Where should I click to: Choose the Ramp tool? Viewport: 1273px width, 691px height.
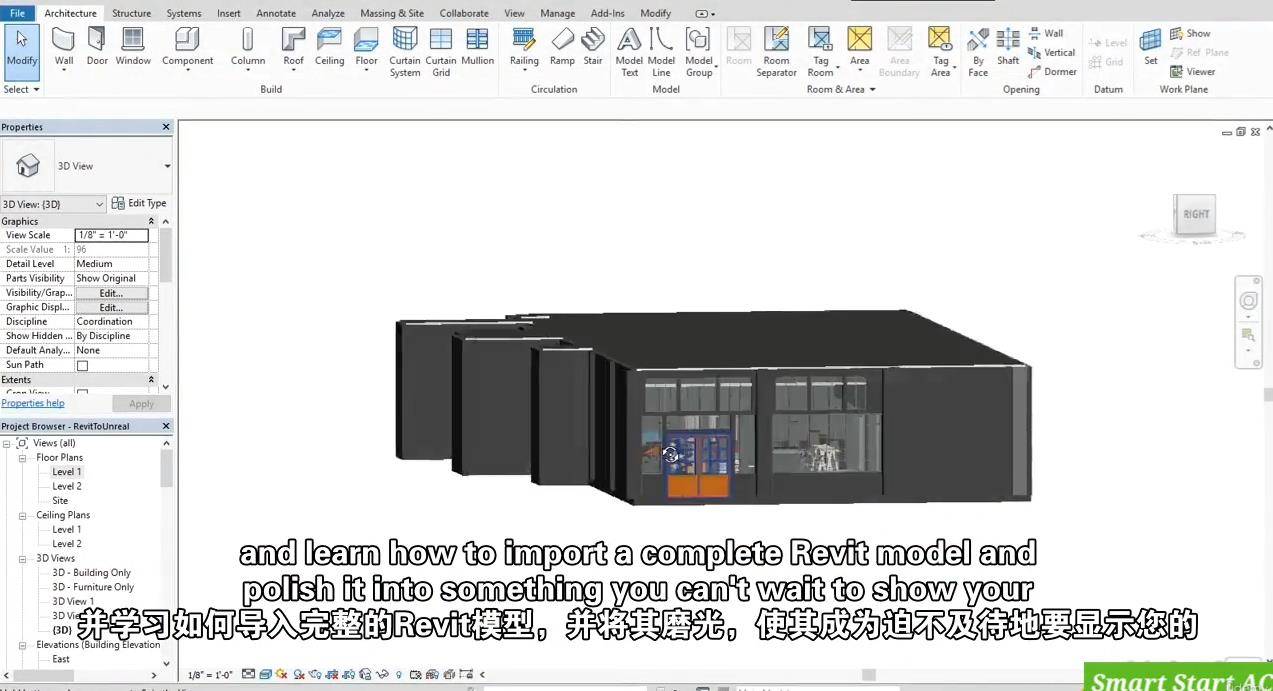pyautogui.click(x=562, y=48)
